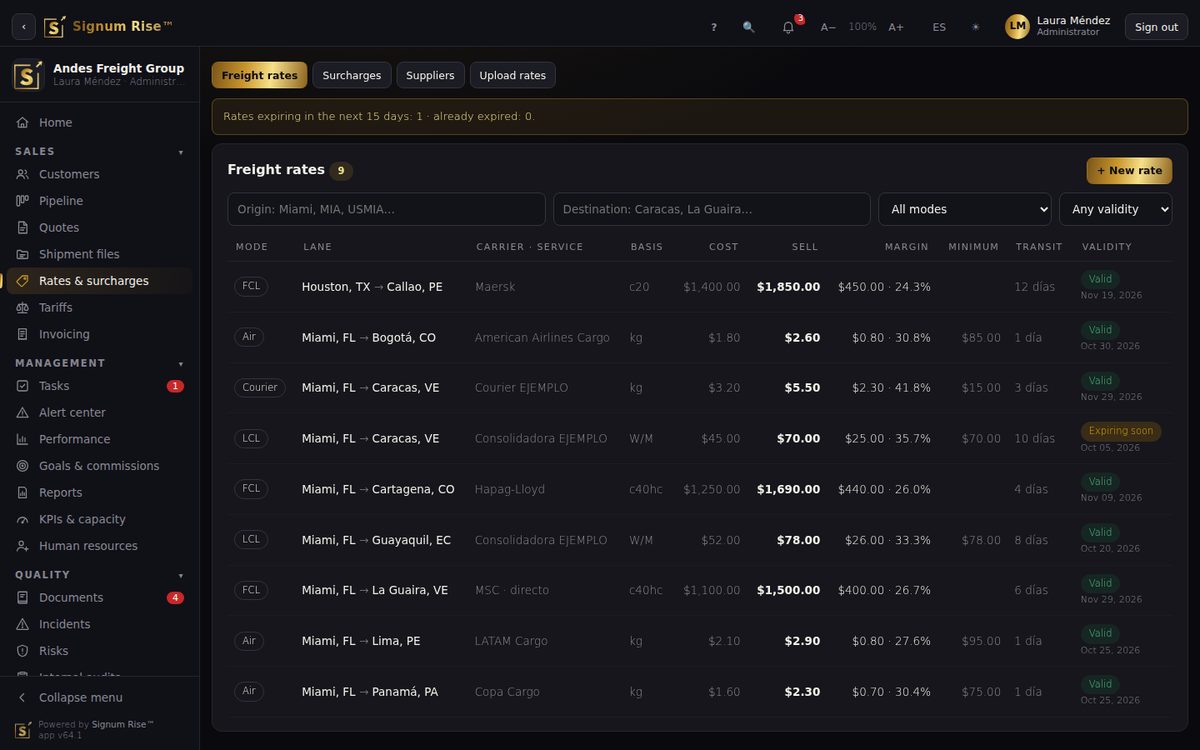Viewport: 1200px width, 750px height.
Task: Click the Copa Cargo carrier cell
Action: tap(507, 692)
